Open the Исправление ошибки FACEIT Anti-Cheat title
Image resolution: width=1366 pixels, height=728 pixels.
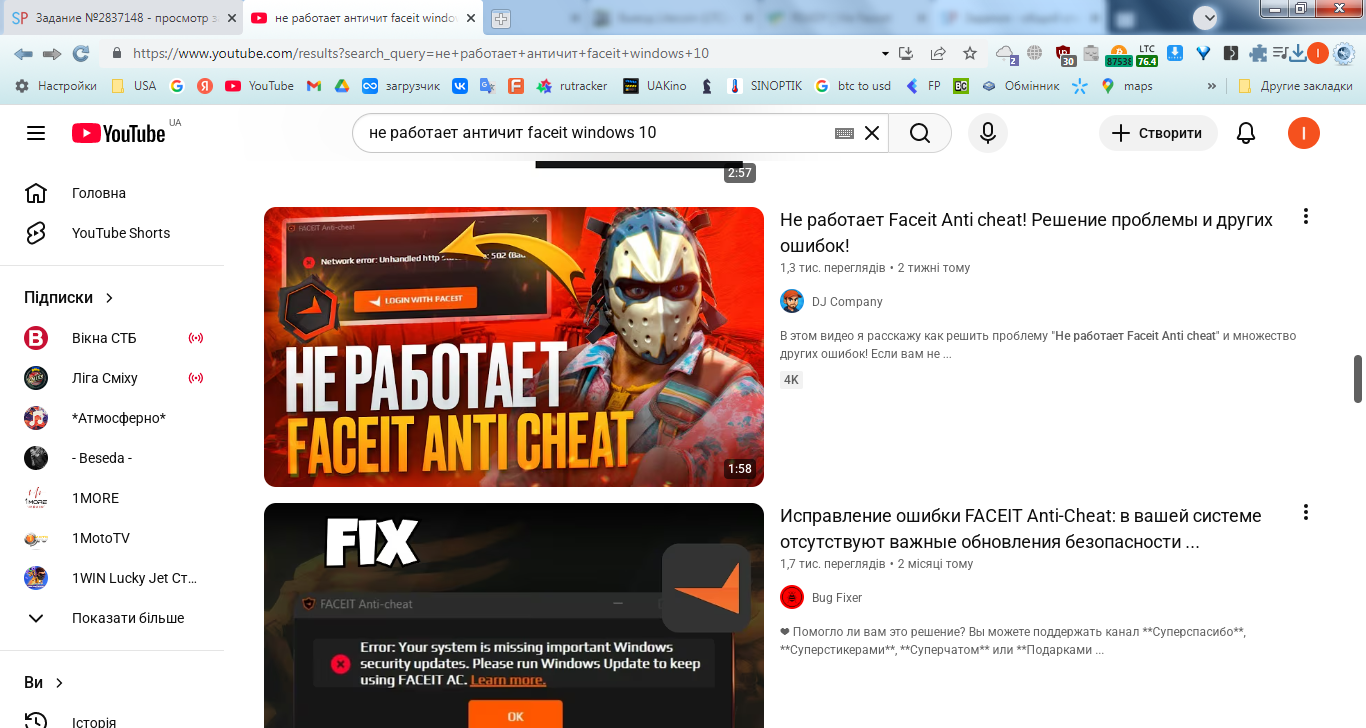1021,529
